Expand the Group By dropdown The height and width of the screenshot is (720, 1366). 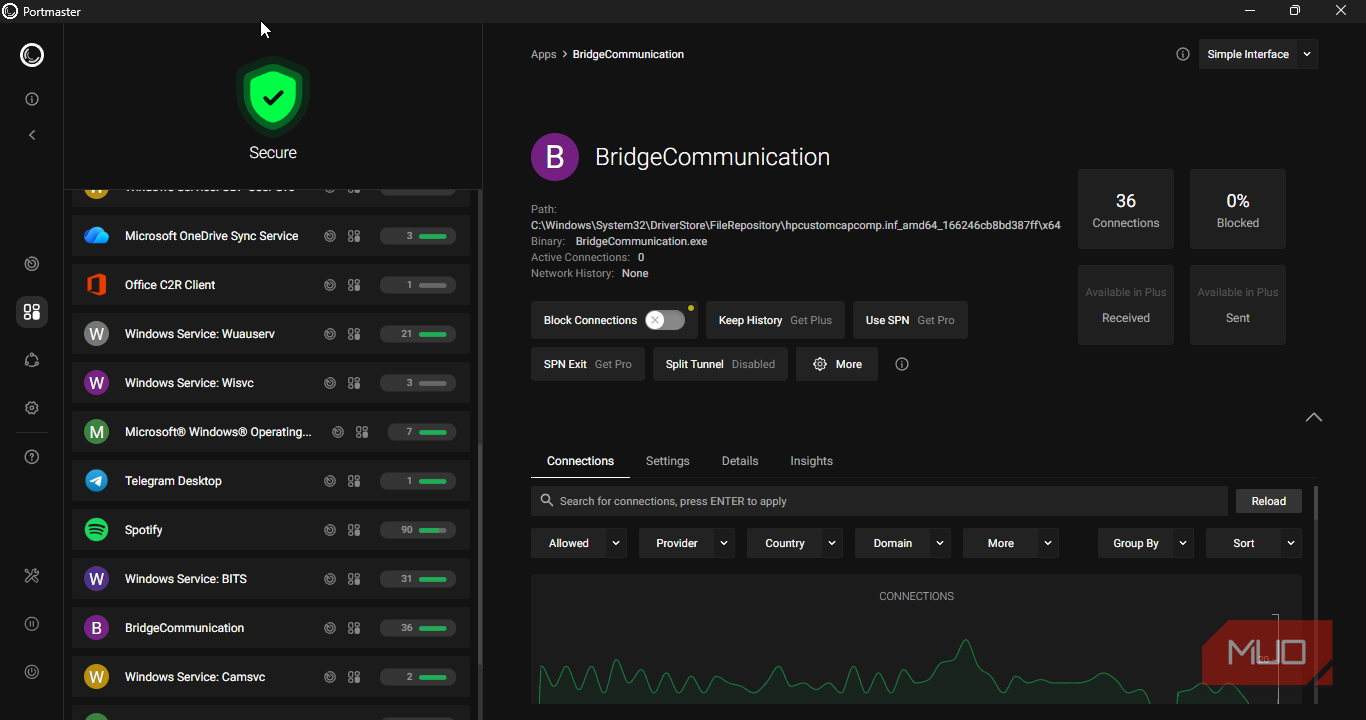1146,543
